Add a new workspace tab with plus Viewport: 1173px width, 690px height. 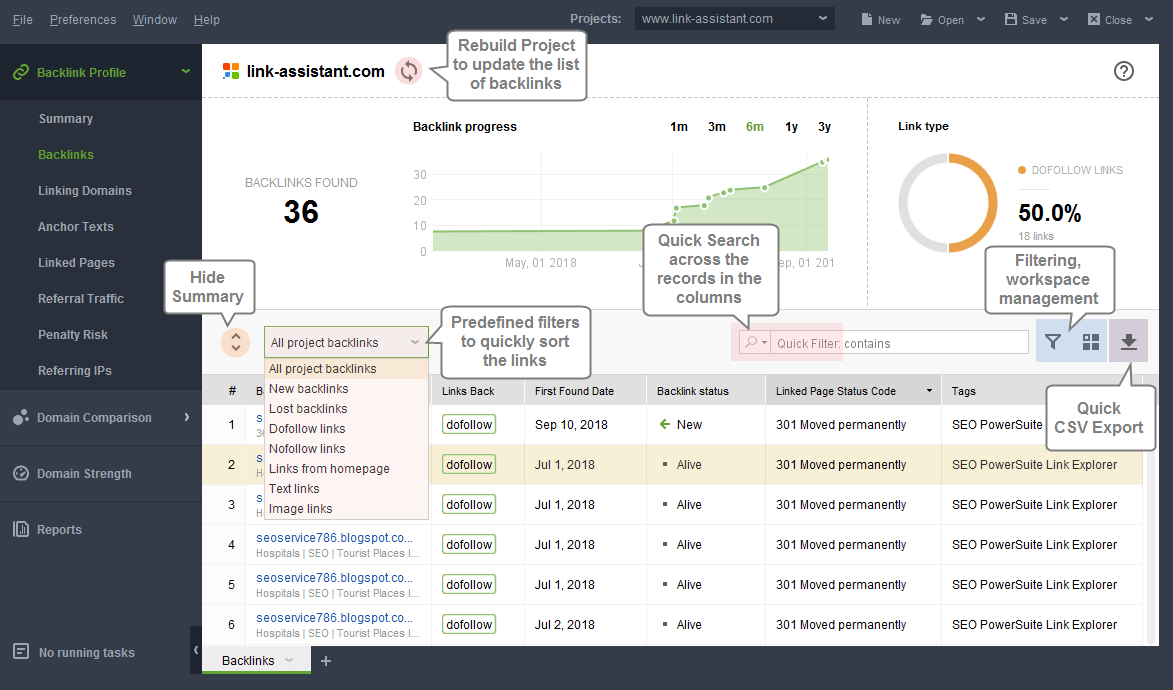[x=326, y=661]
